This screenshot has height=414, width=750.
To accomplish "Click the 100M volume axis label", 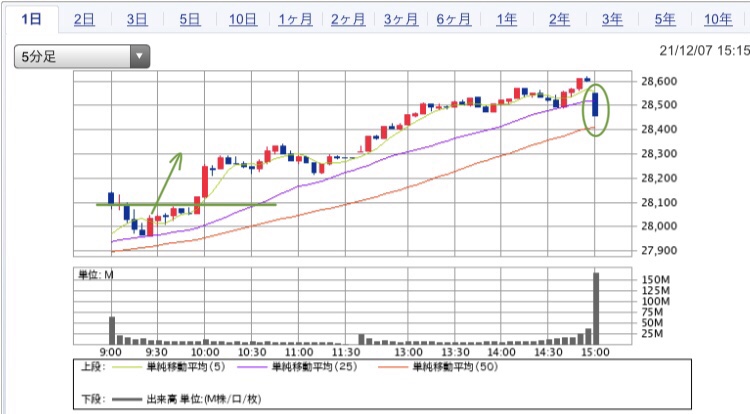I will point(656,301).
